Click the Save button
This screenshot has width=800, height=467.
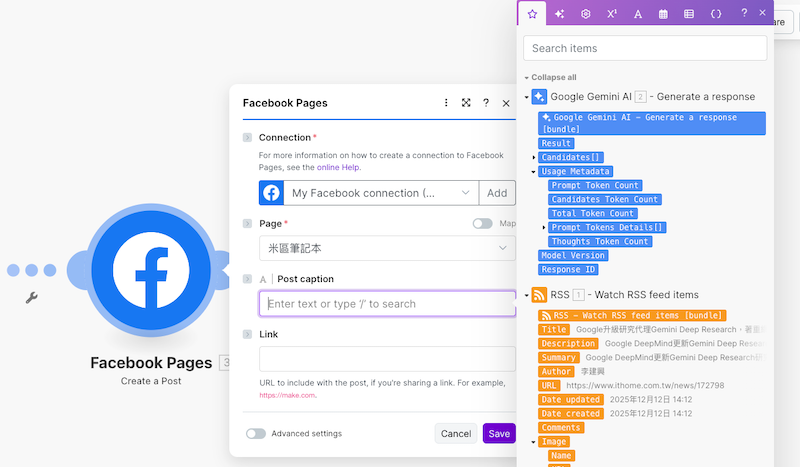click(499, 434)
